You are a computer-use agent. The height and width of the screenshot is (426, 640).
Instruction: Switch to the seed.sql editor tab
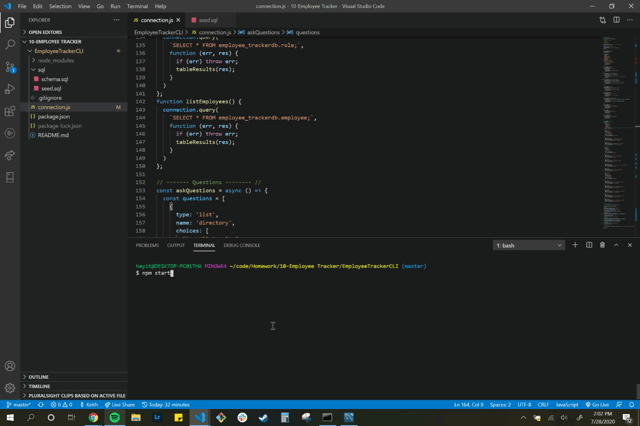[x=208, y=20]
